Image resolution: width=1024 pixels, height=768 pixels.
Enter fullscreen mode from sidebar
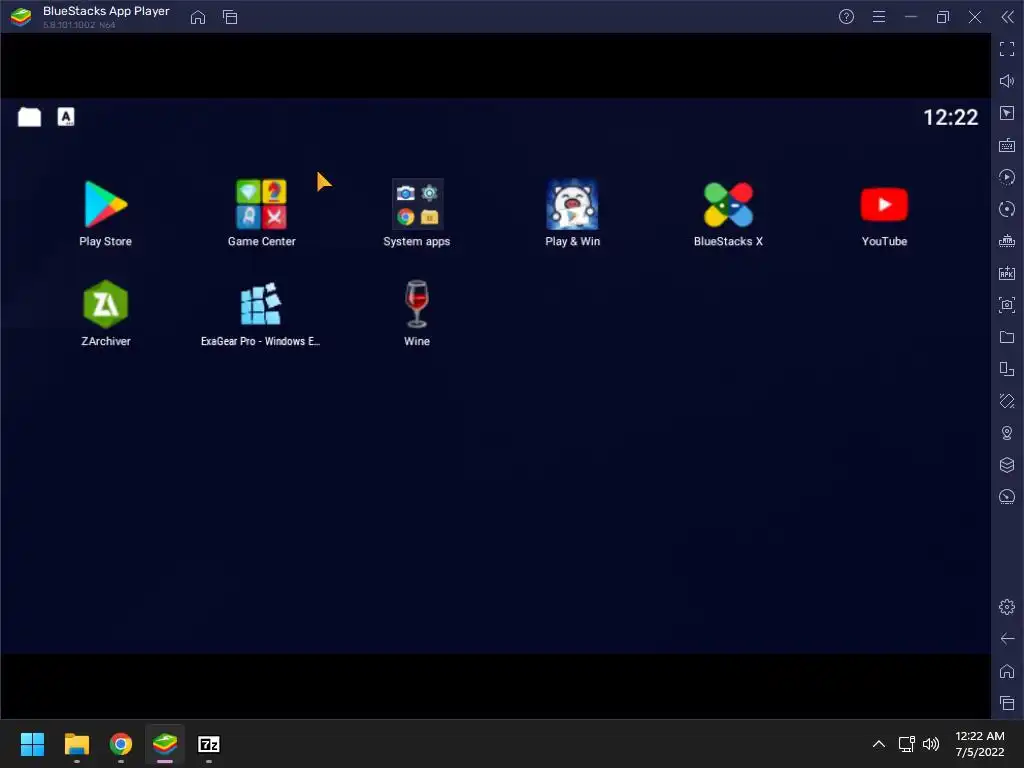point(1007,49)
